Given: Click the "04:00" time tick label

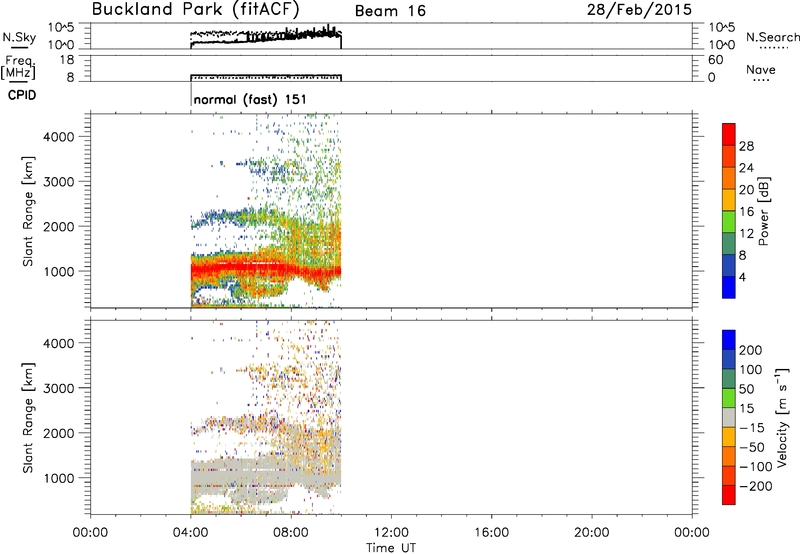Looking at the screenshot, I should (191, 533).
